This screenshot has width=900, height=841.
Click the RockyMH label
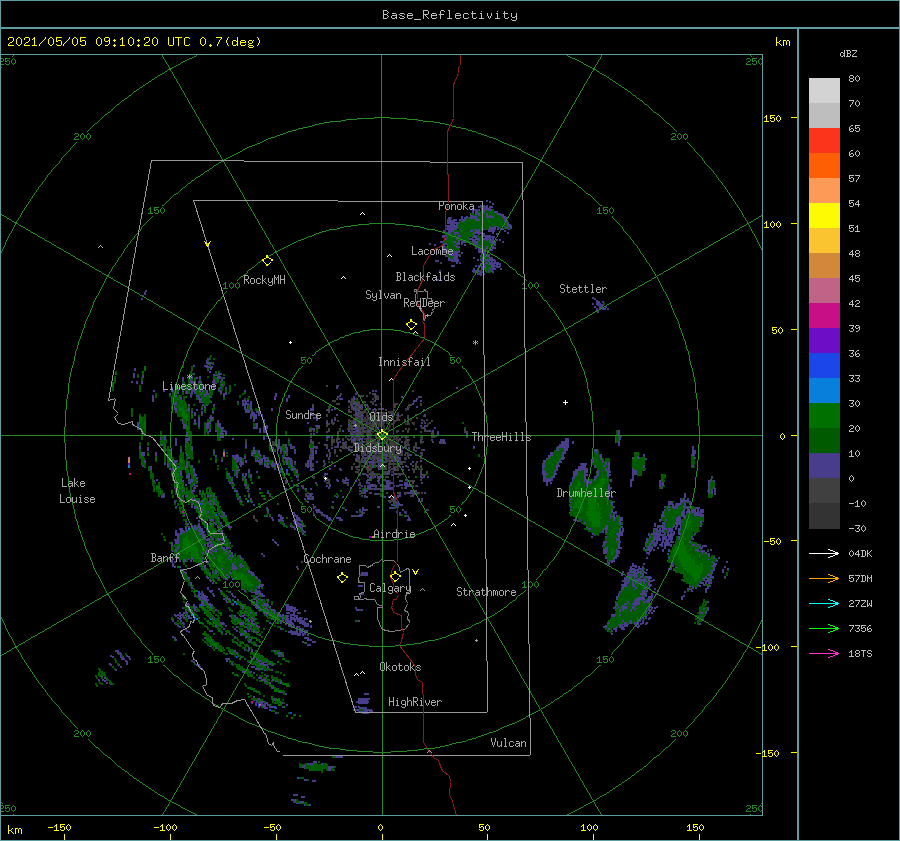click(x=264, y=280)
